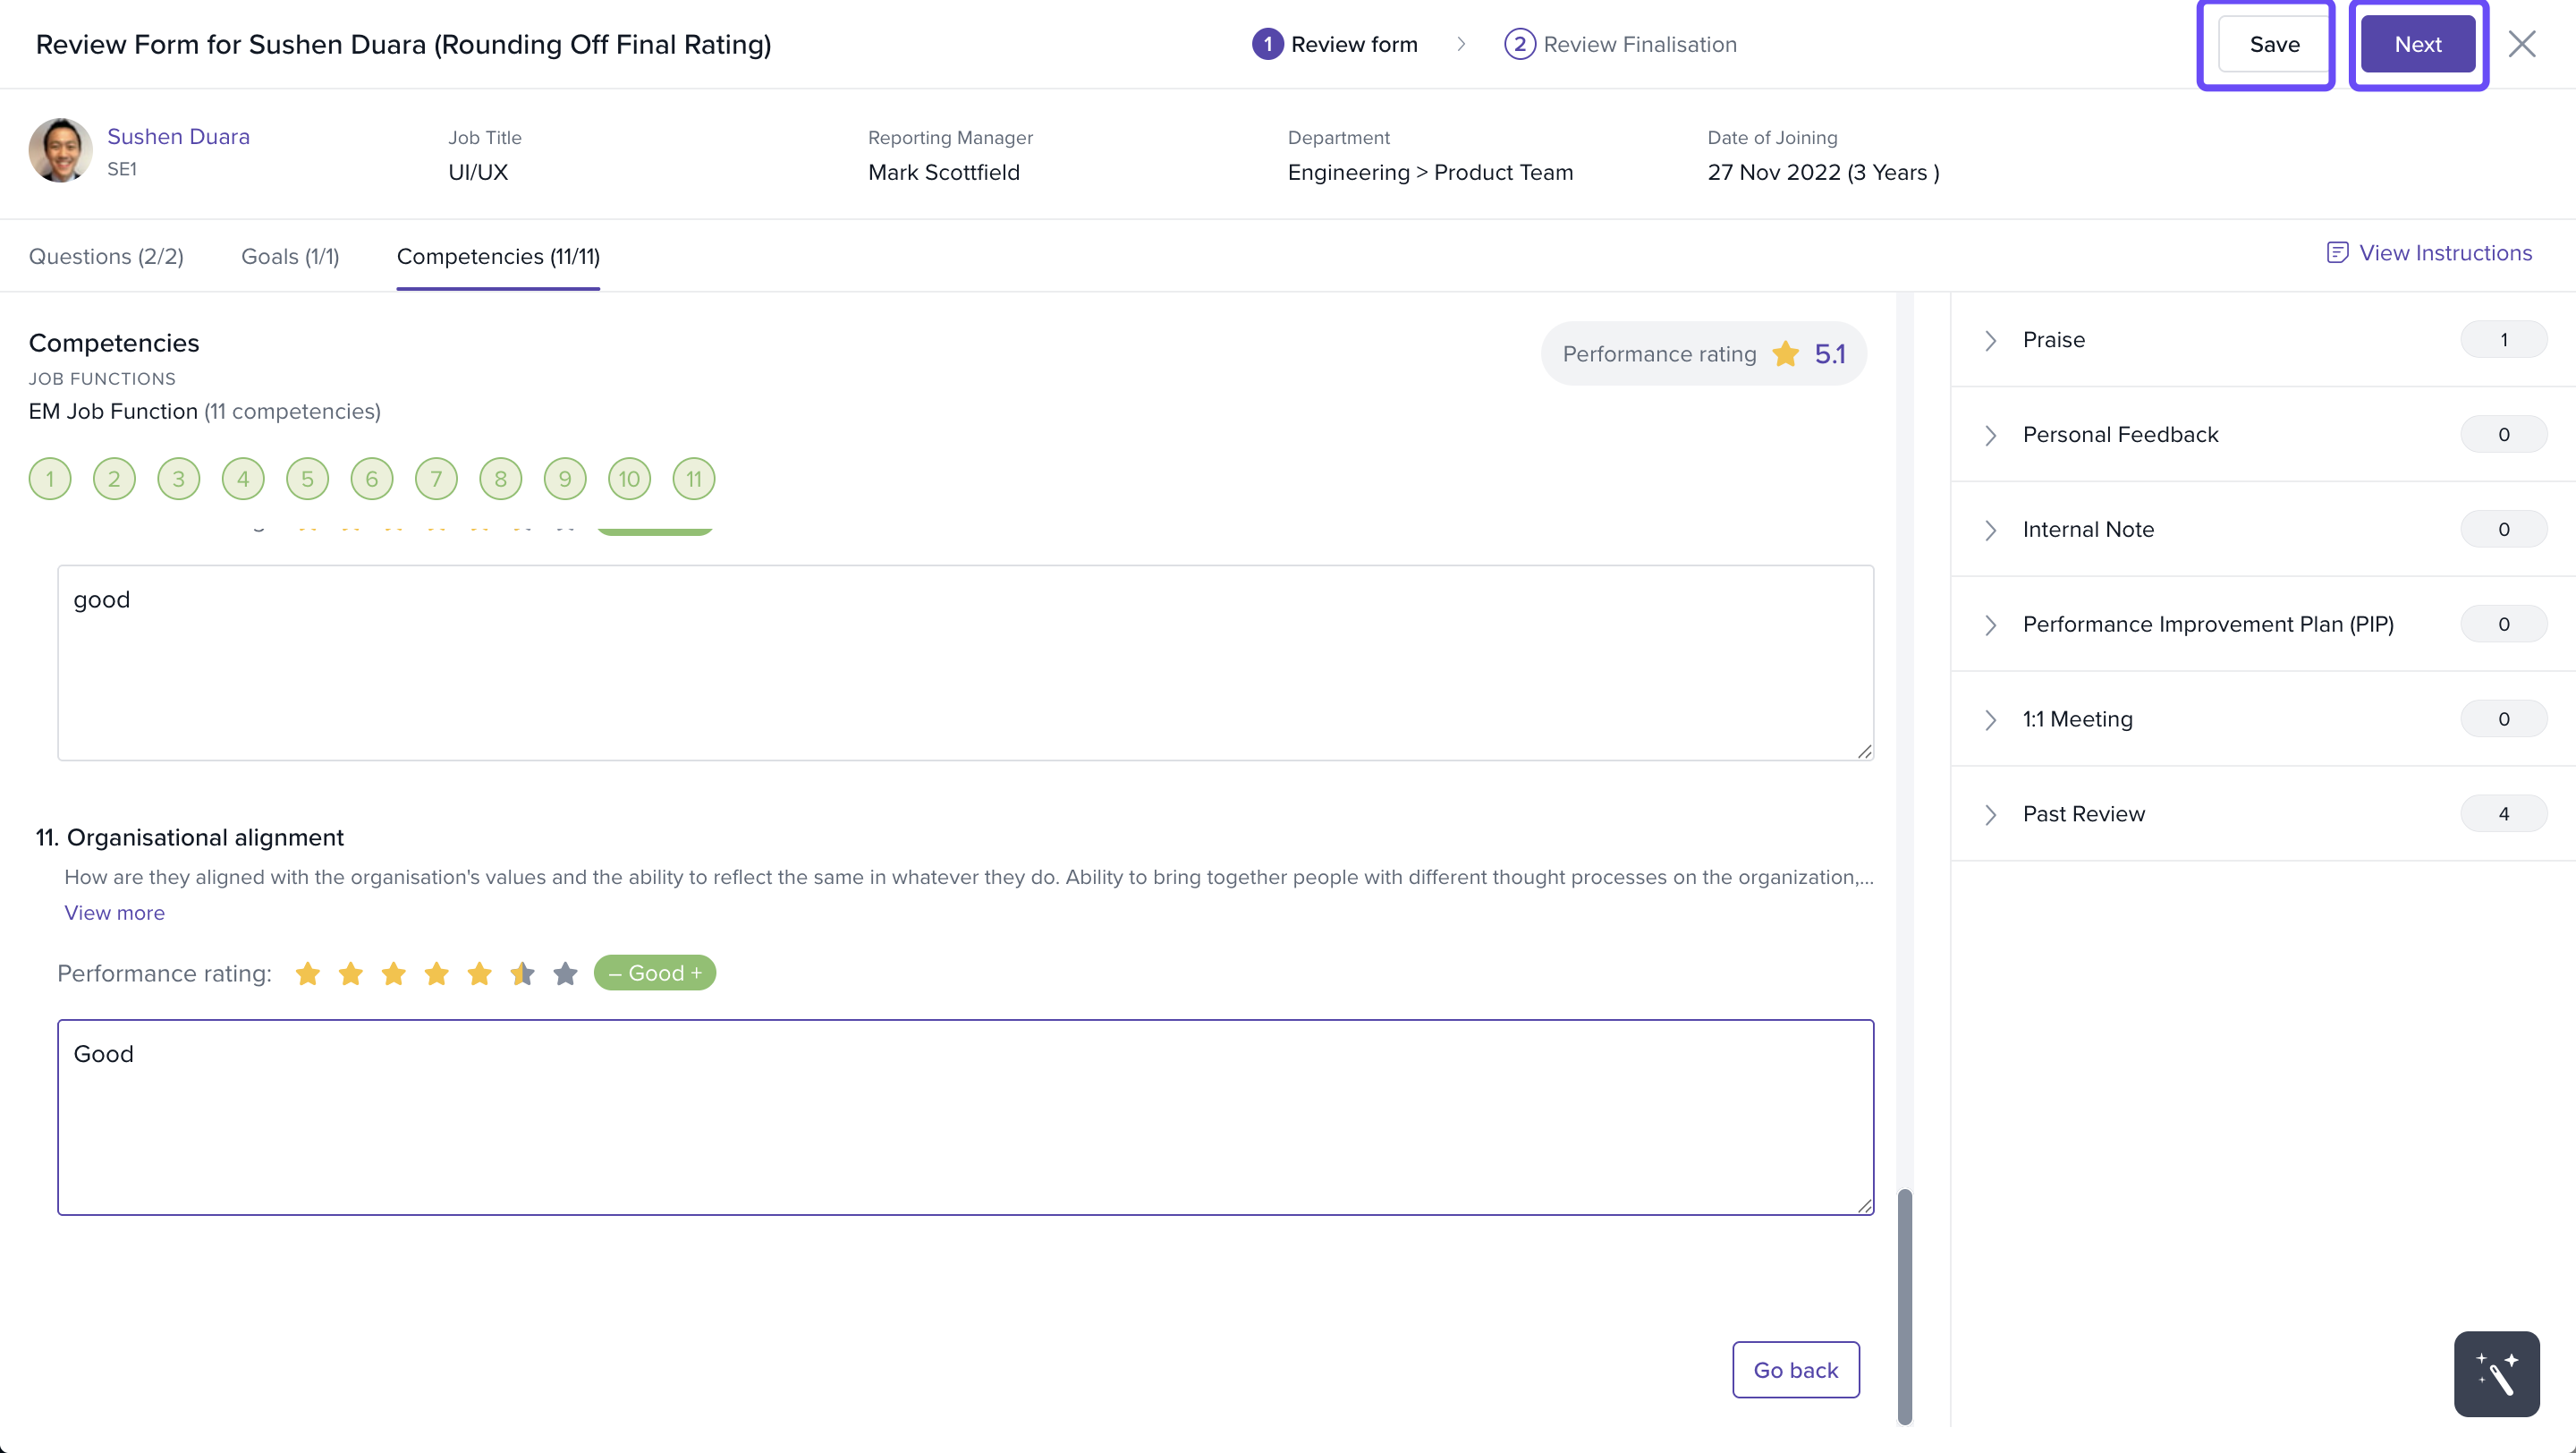Jump to competency number 4 circle
2576x1453 pixels.
[243, 479]
